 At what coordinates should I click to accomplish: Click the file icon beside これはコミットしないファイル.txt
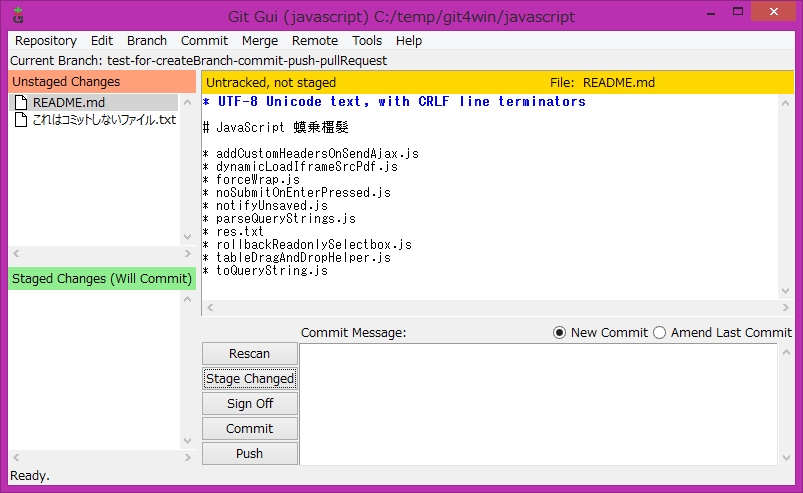[x=21, y=120]
